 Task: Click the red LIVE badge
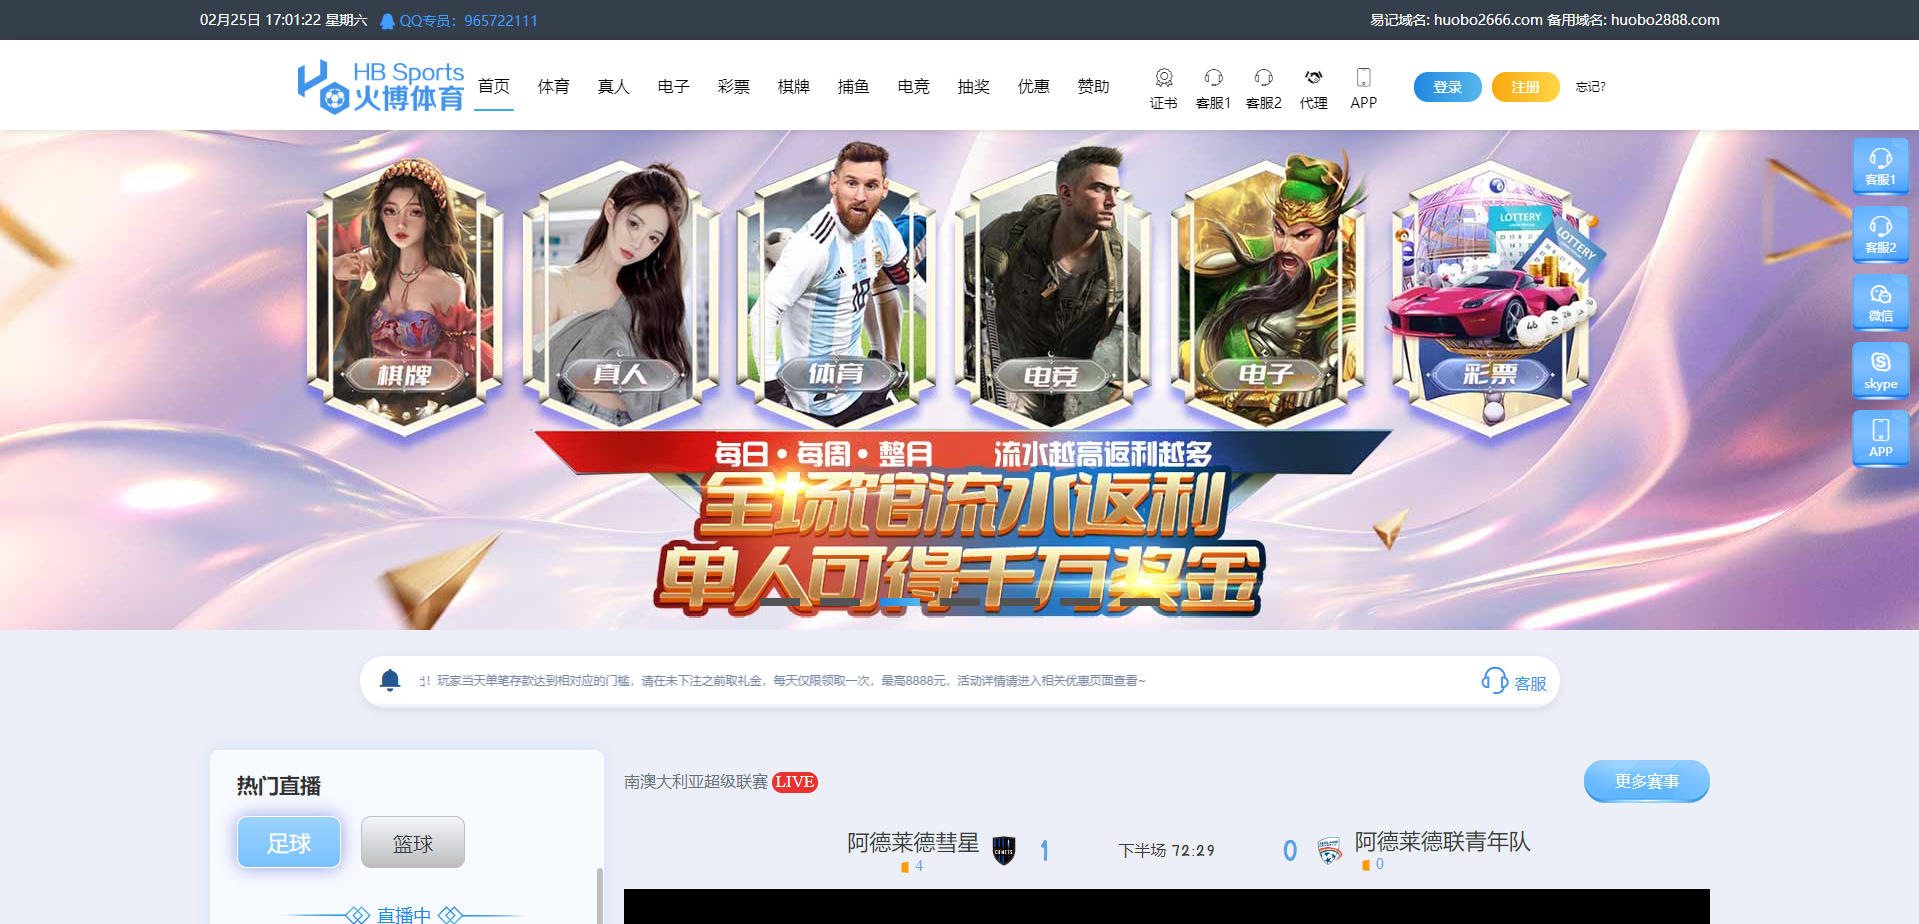[795, 782]
